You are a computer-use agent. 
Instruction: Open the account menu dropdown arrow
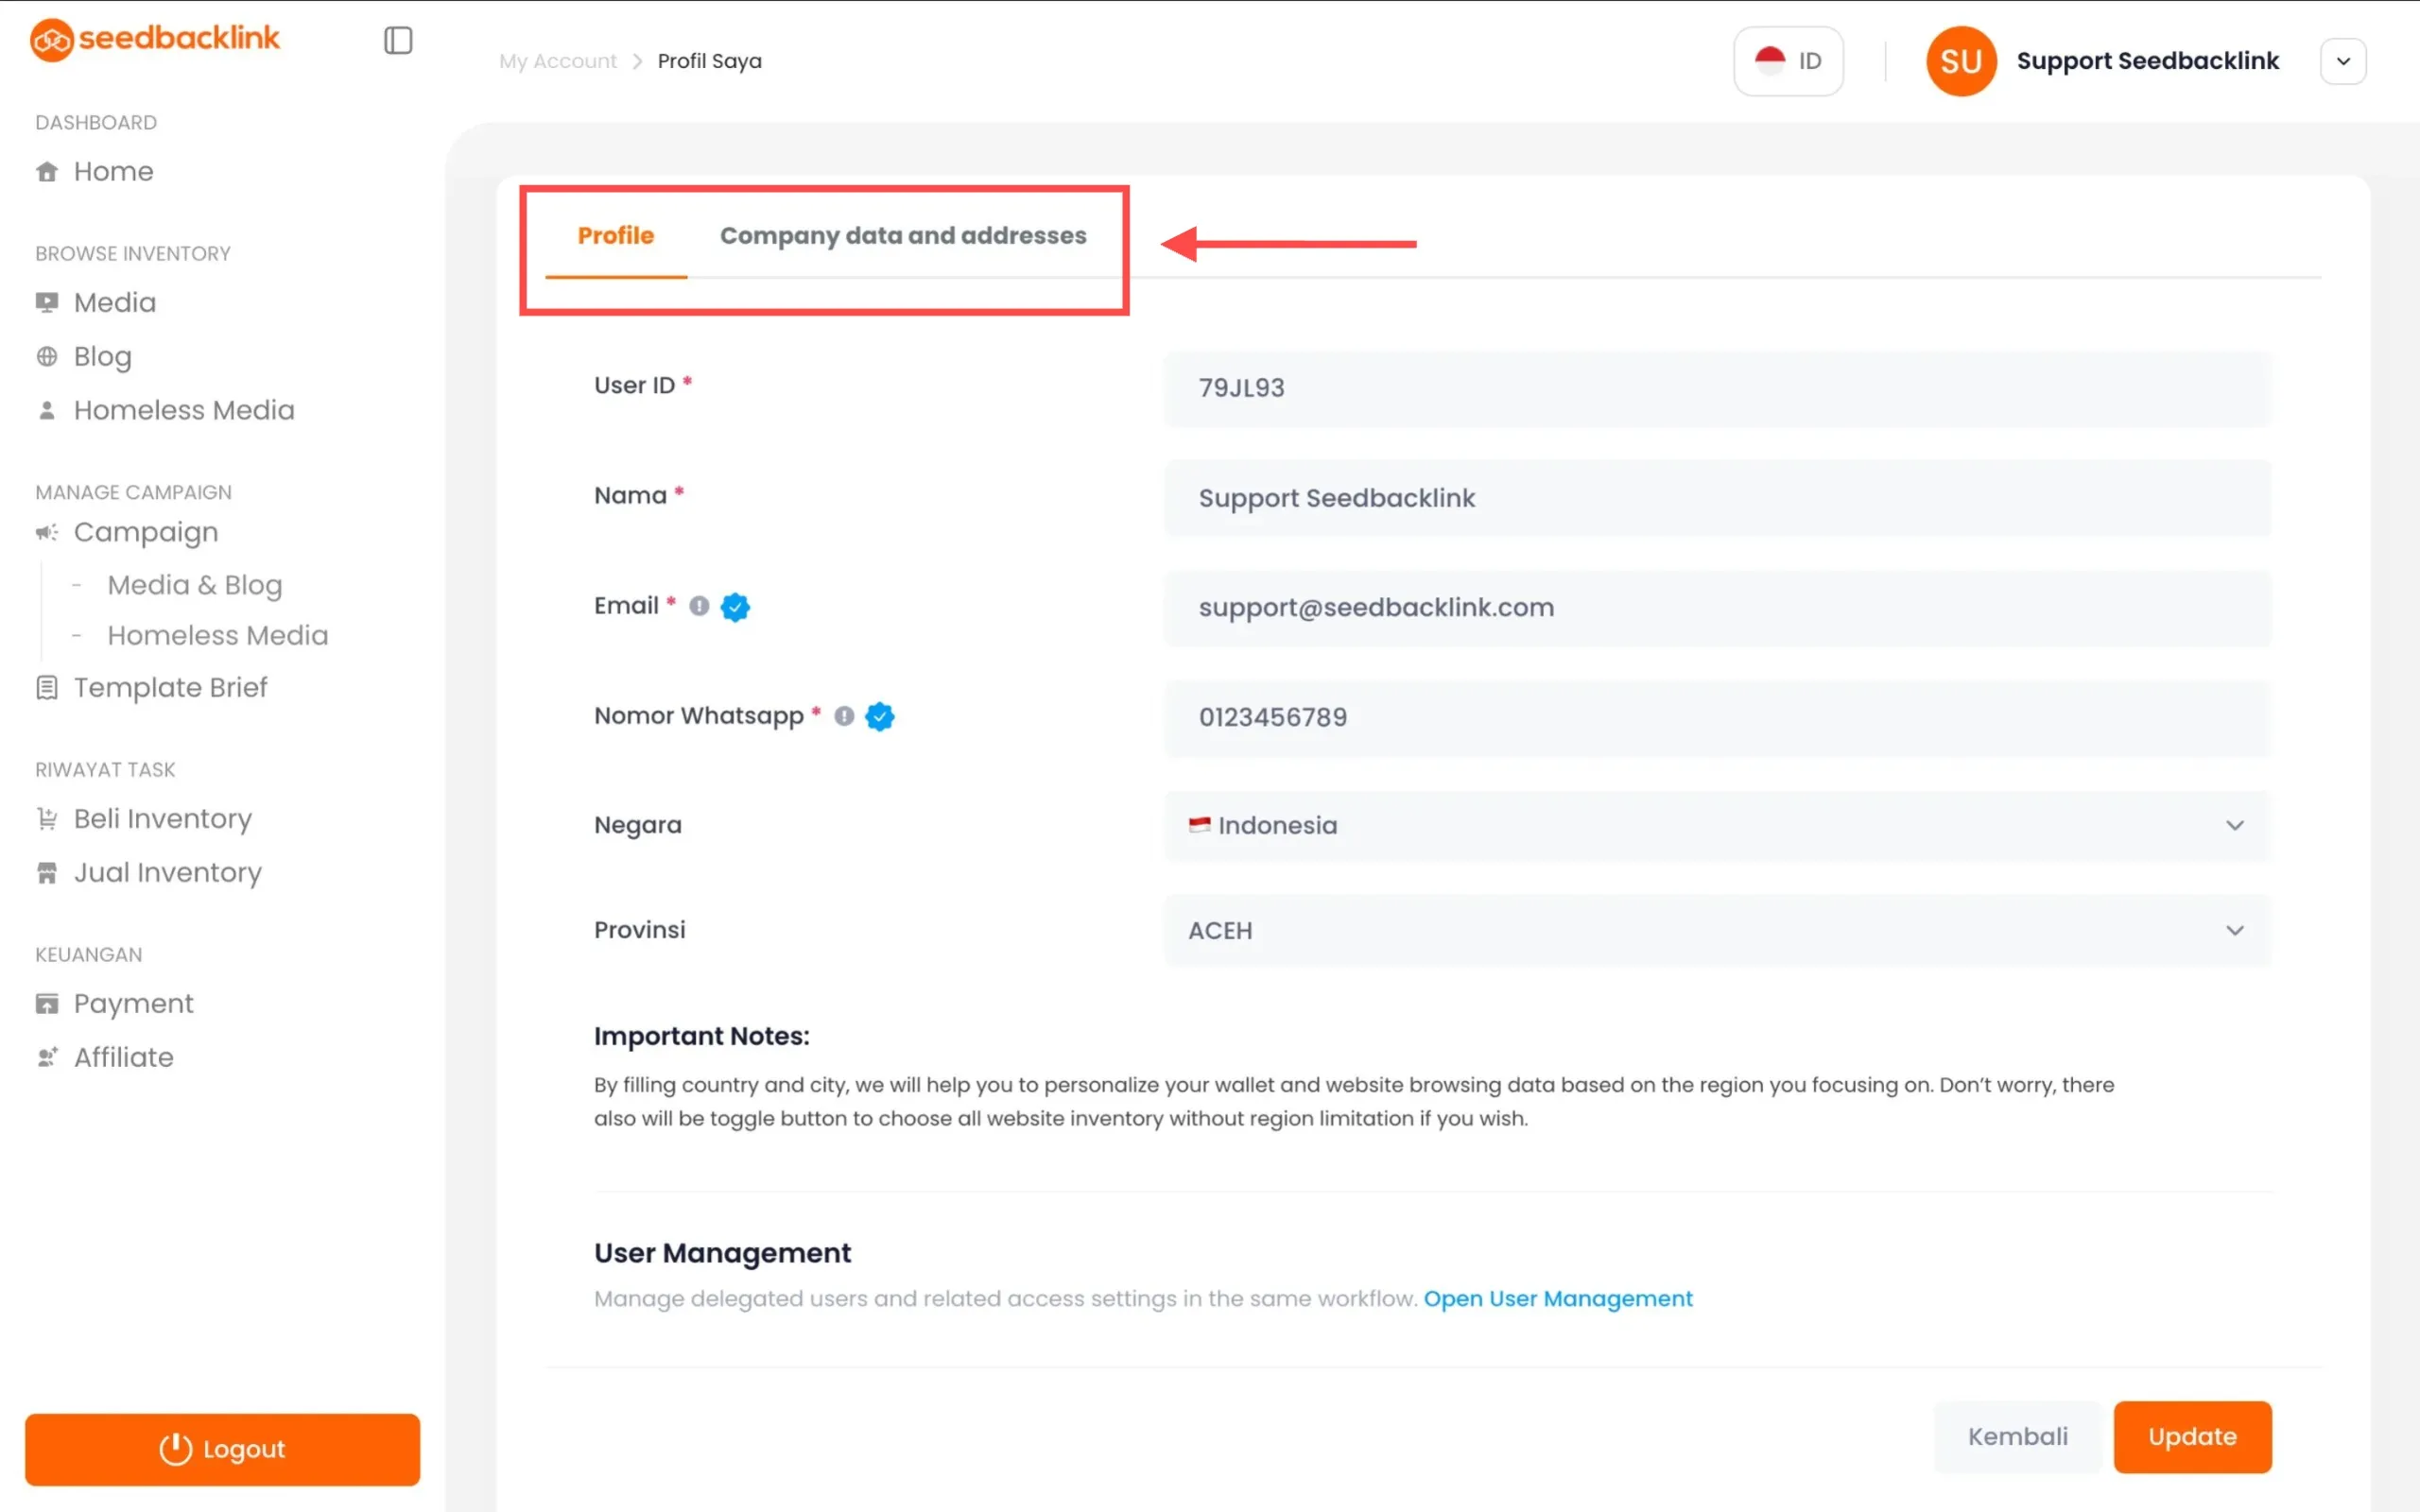[2343, 61]
